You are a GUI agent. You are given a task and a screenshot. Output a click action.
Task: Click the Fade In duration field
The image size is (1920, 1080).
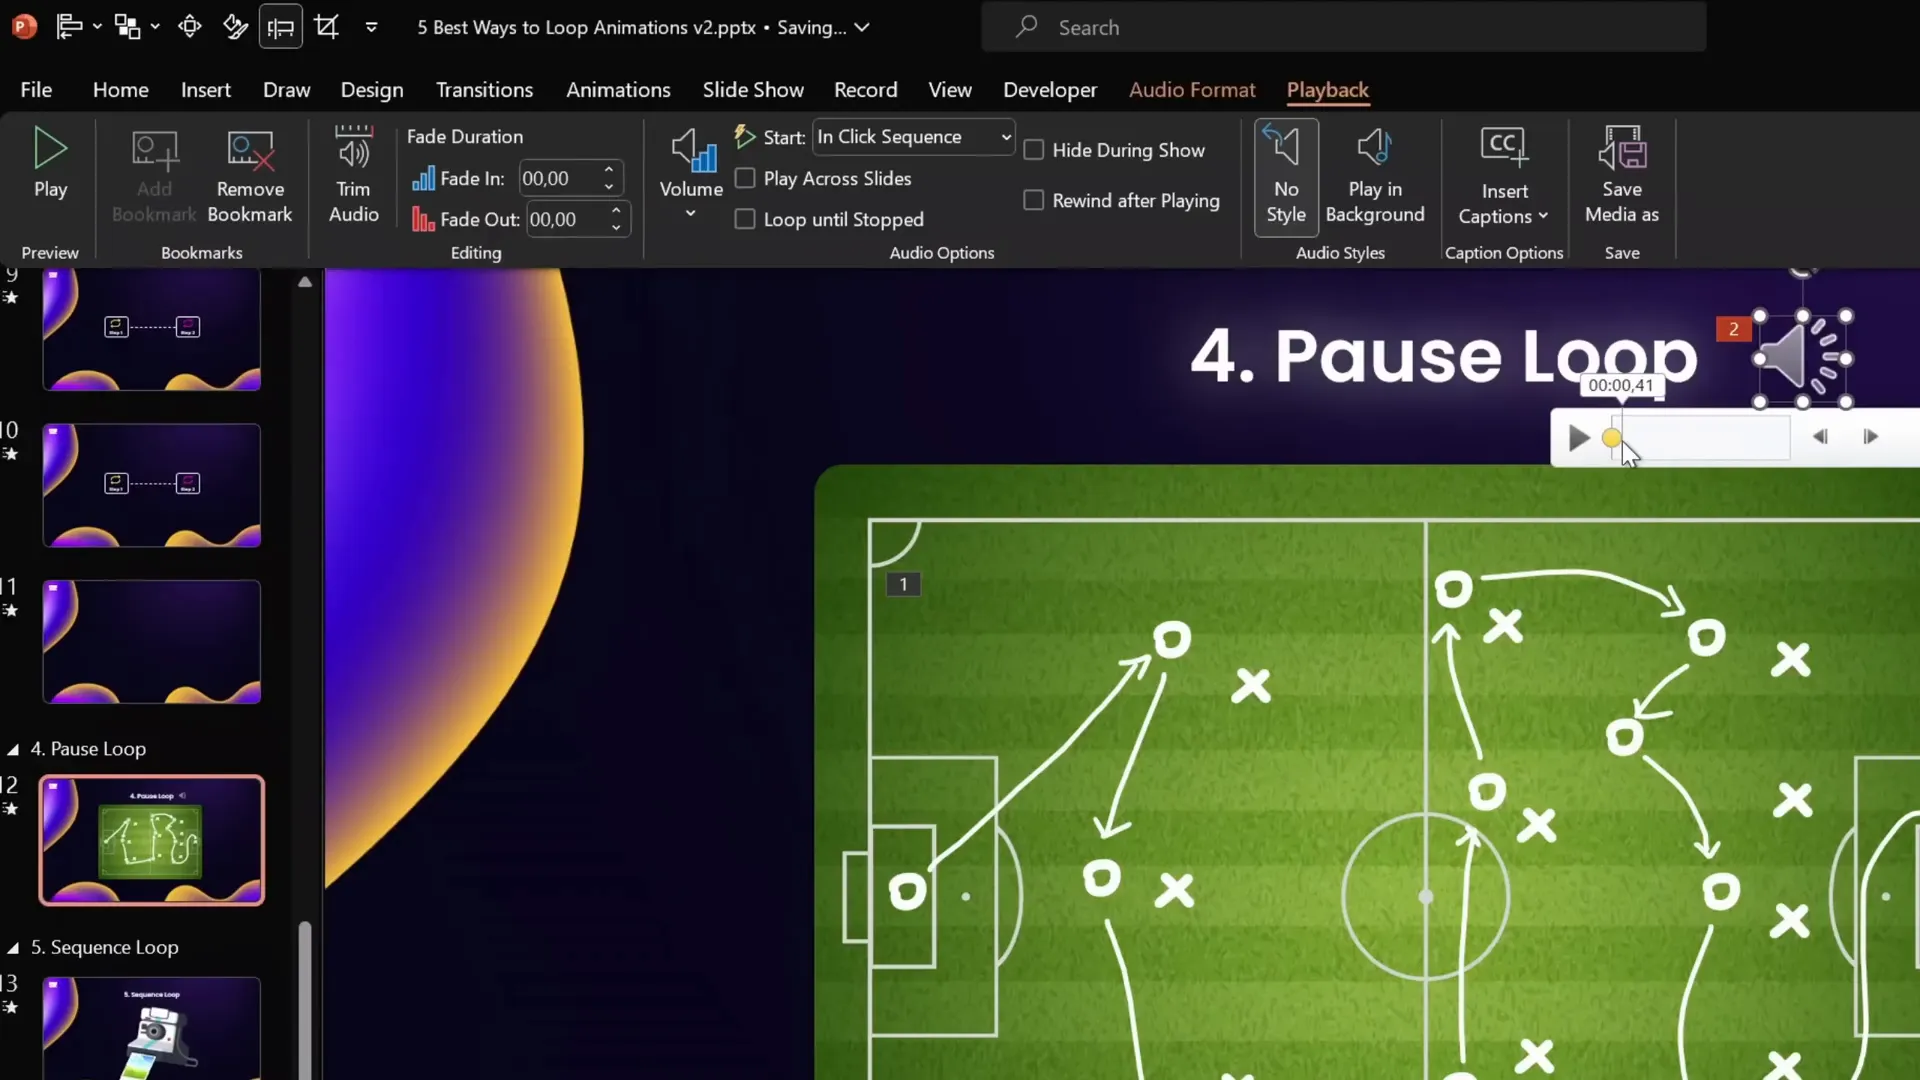[x=559, y=178]
